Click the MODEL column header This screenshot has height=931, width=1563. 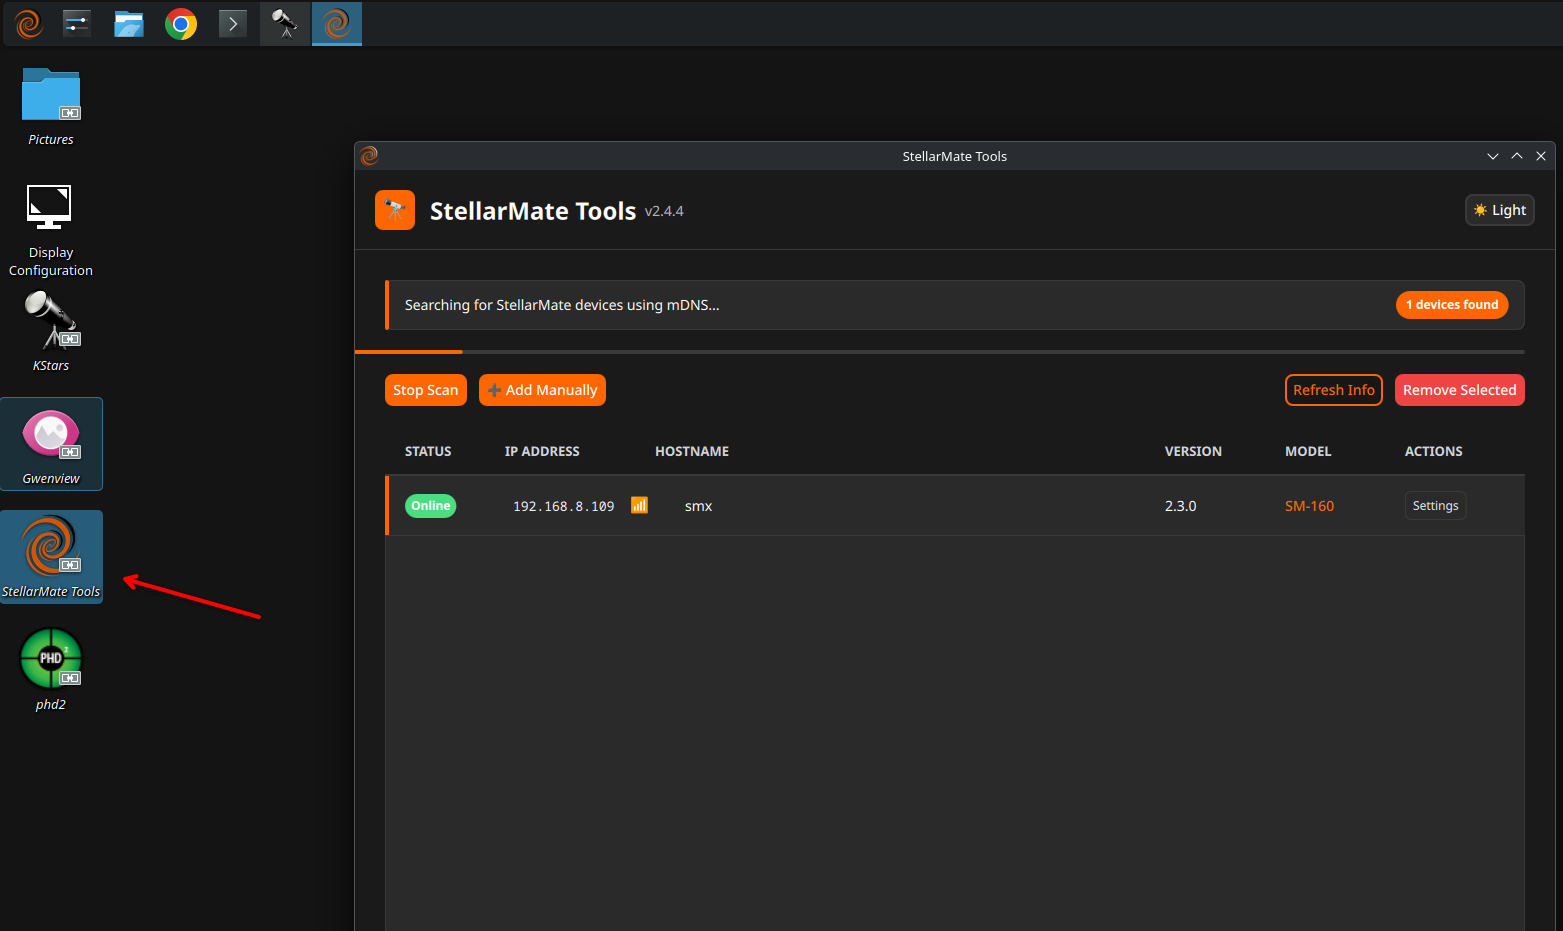(1308, 451)
